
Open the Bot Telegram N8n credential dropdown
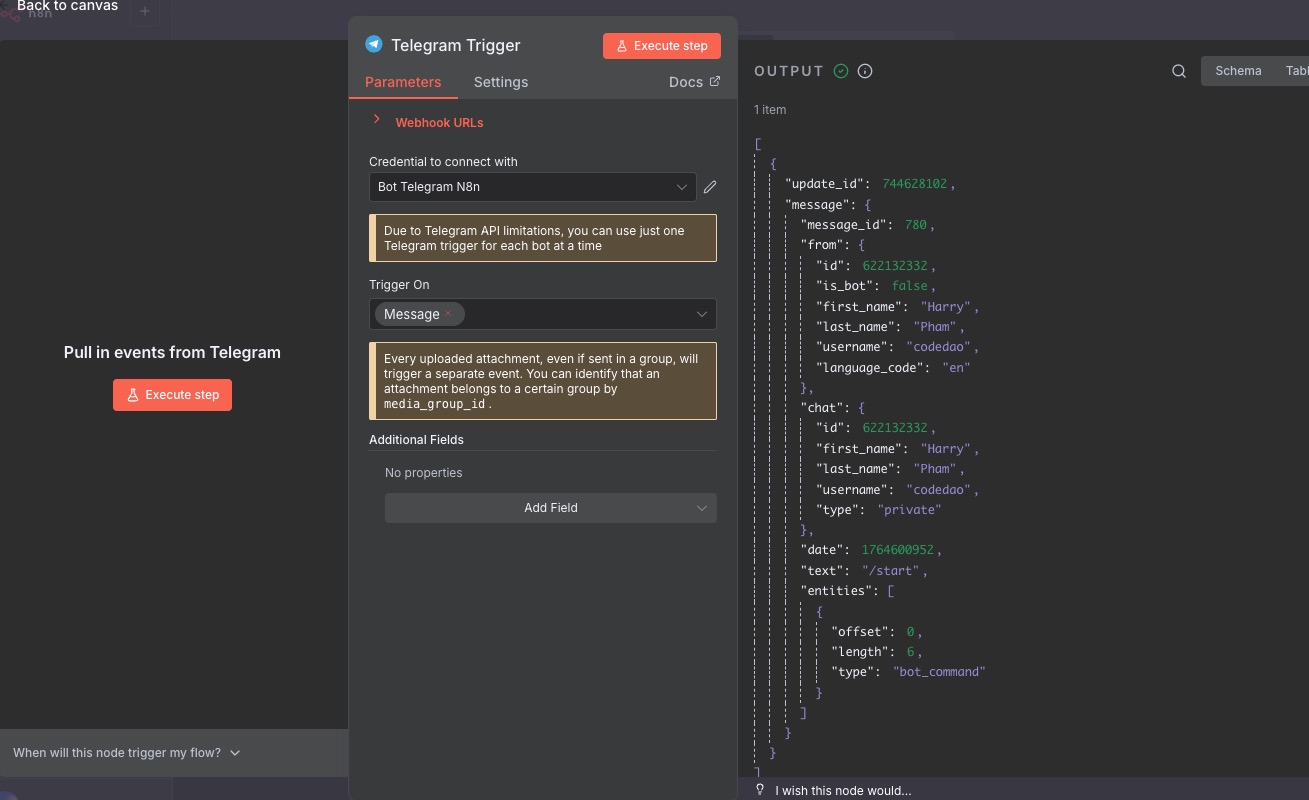pos(532,187)
